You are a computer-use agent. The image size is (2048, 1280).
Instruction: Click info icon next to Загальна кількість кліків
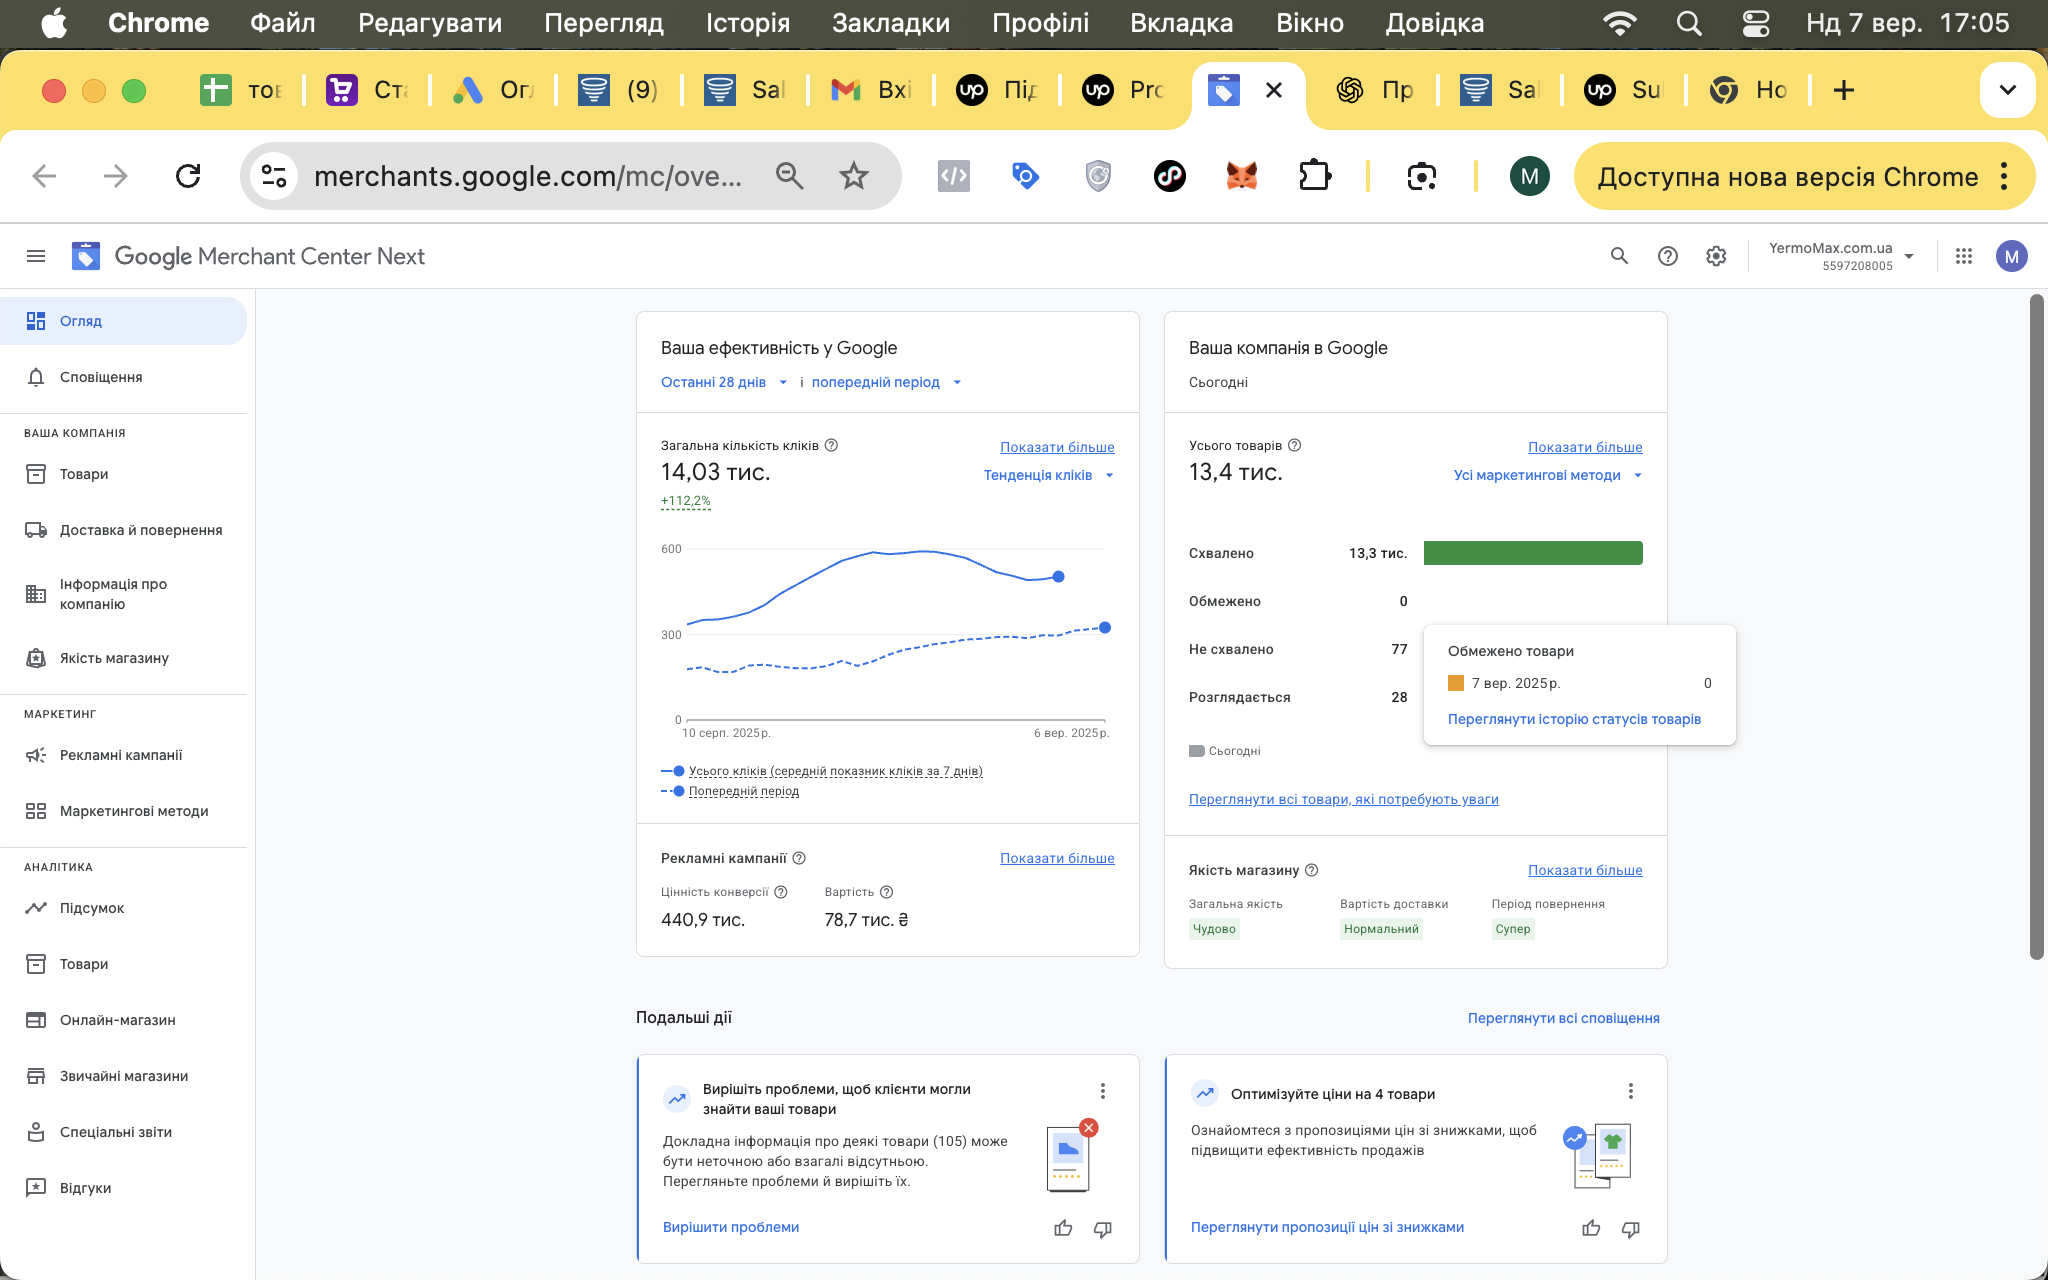(x=831, y=445)
